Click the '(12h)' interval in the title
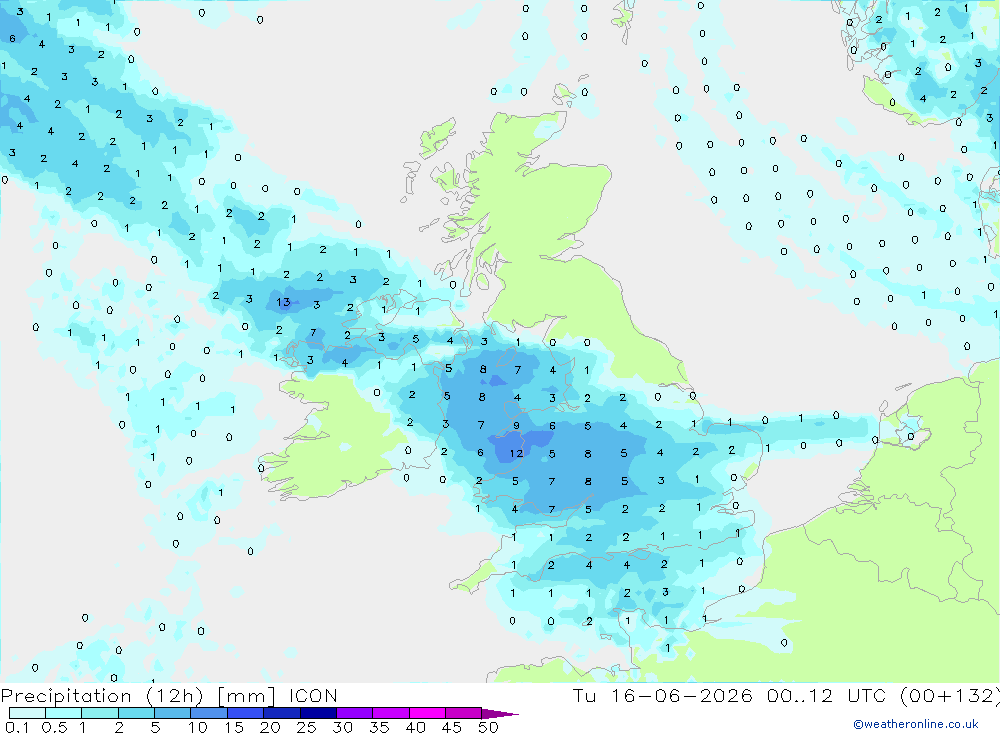Screen dimensions: 1000x733 175,696
